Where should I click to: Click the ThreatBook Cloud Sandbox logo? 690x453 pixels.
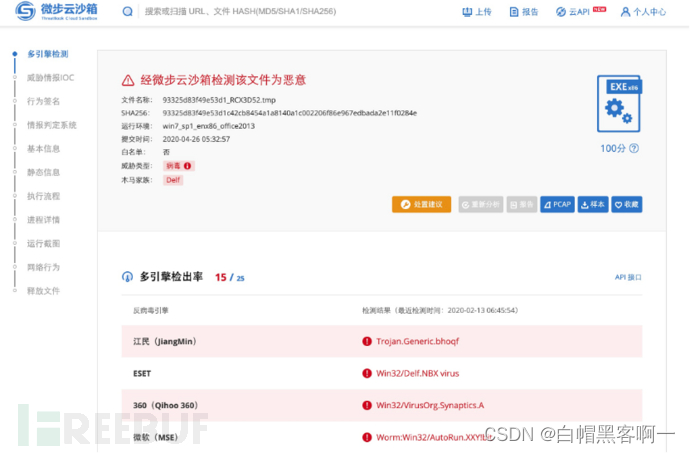[56, 11]
